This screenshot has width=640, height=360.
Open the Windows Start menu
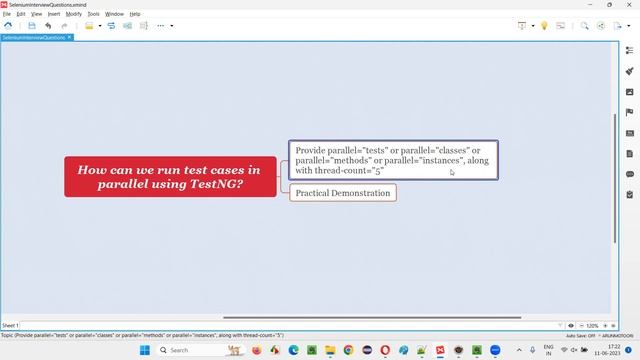pos(145,350)
